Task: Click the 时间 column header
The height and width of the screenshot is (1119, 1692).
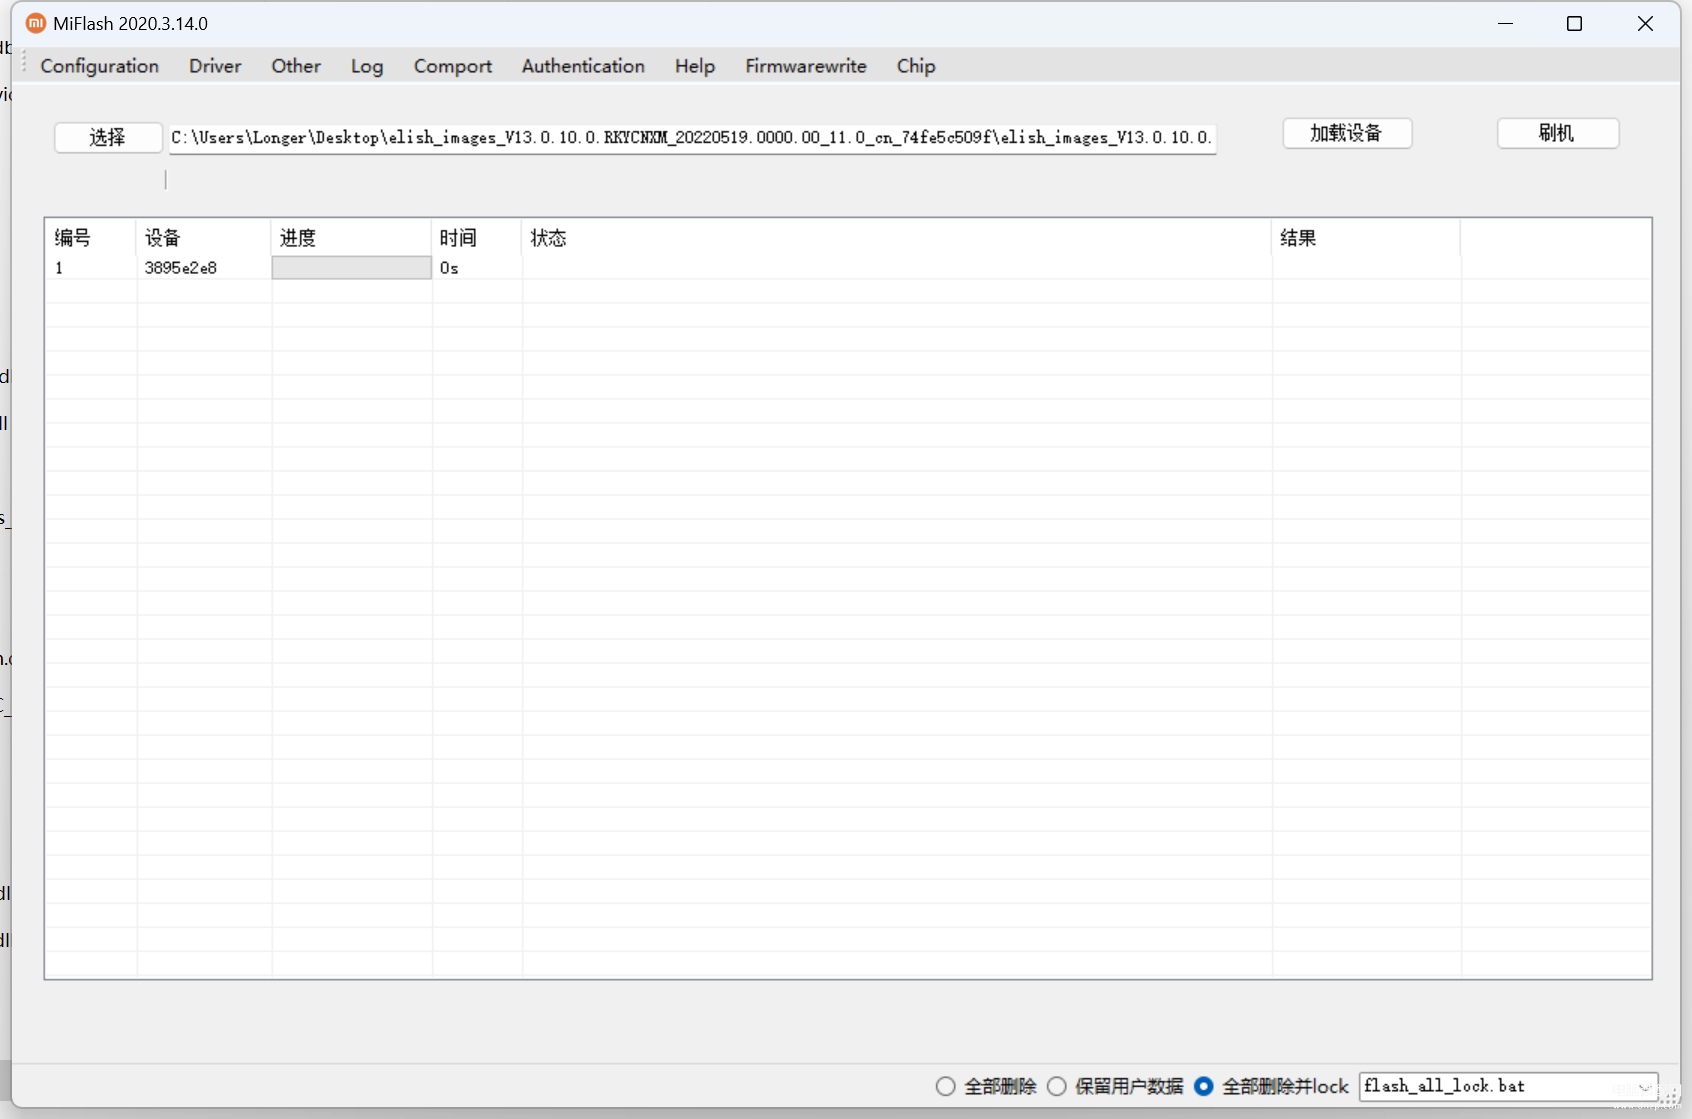Action: [476, 238]
